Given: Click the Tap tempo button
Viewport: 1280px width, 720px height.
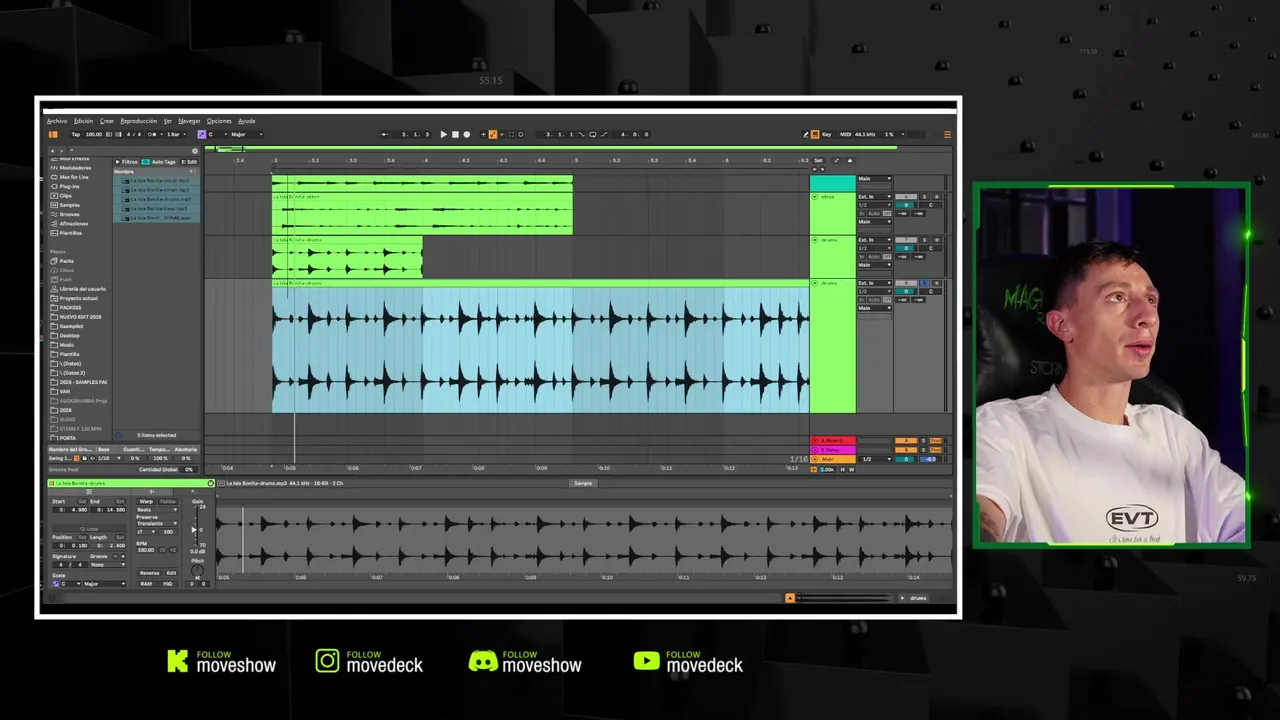Looking at the screenshot, I should pyautogui.click(x=76, y=134).
